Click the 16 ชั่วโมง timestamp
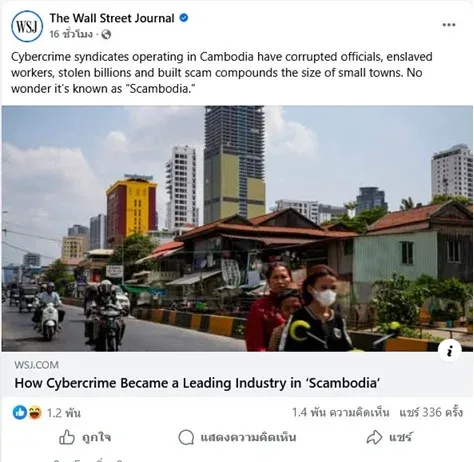 [71, 34]
